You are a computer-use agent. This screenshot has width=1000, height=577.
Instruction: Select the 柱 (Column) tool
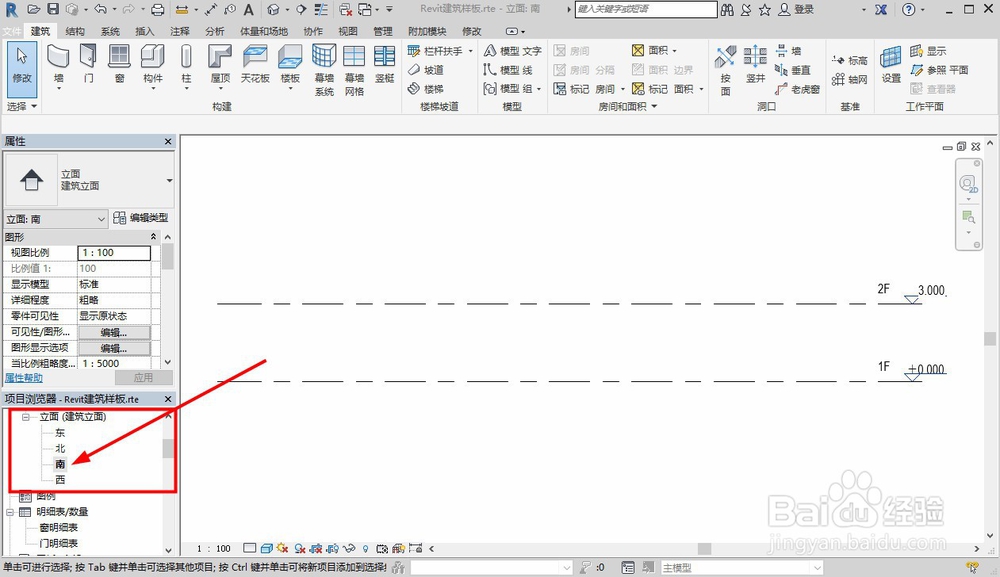pos(186,65)
